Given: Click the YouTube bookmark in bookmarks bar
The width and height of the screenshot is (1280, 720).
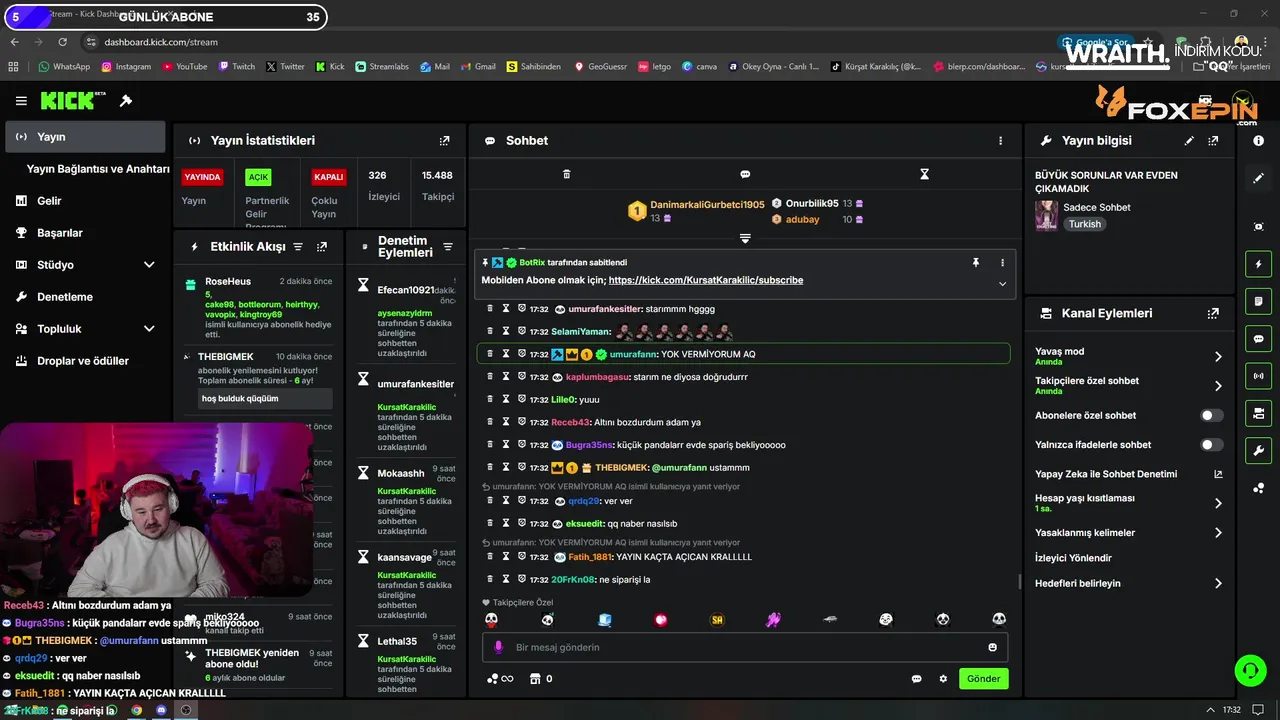Looking at the screenshot, I should click(184, 67).
